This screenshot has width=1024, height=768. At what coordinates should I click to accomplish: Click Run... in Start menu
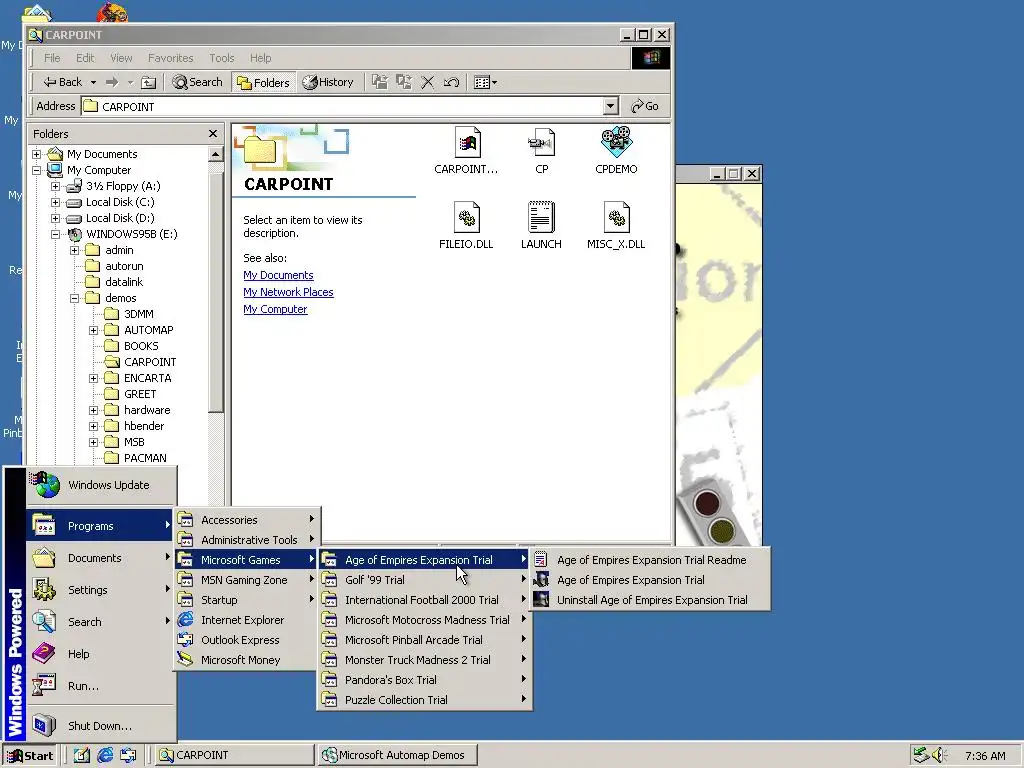click(101, 686)
